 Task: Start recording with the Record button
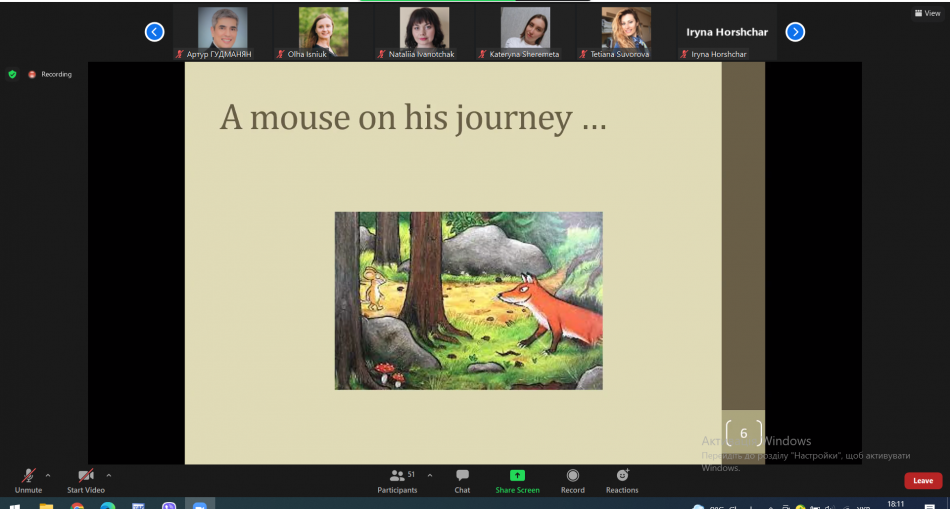572,479
